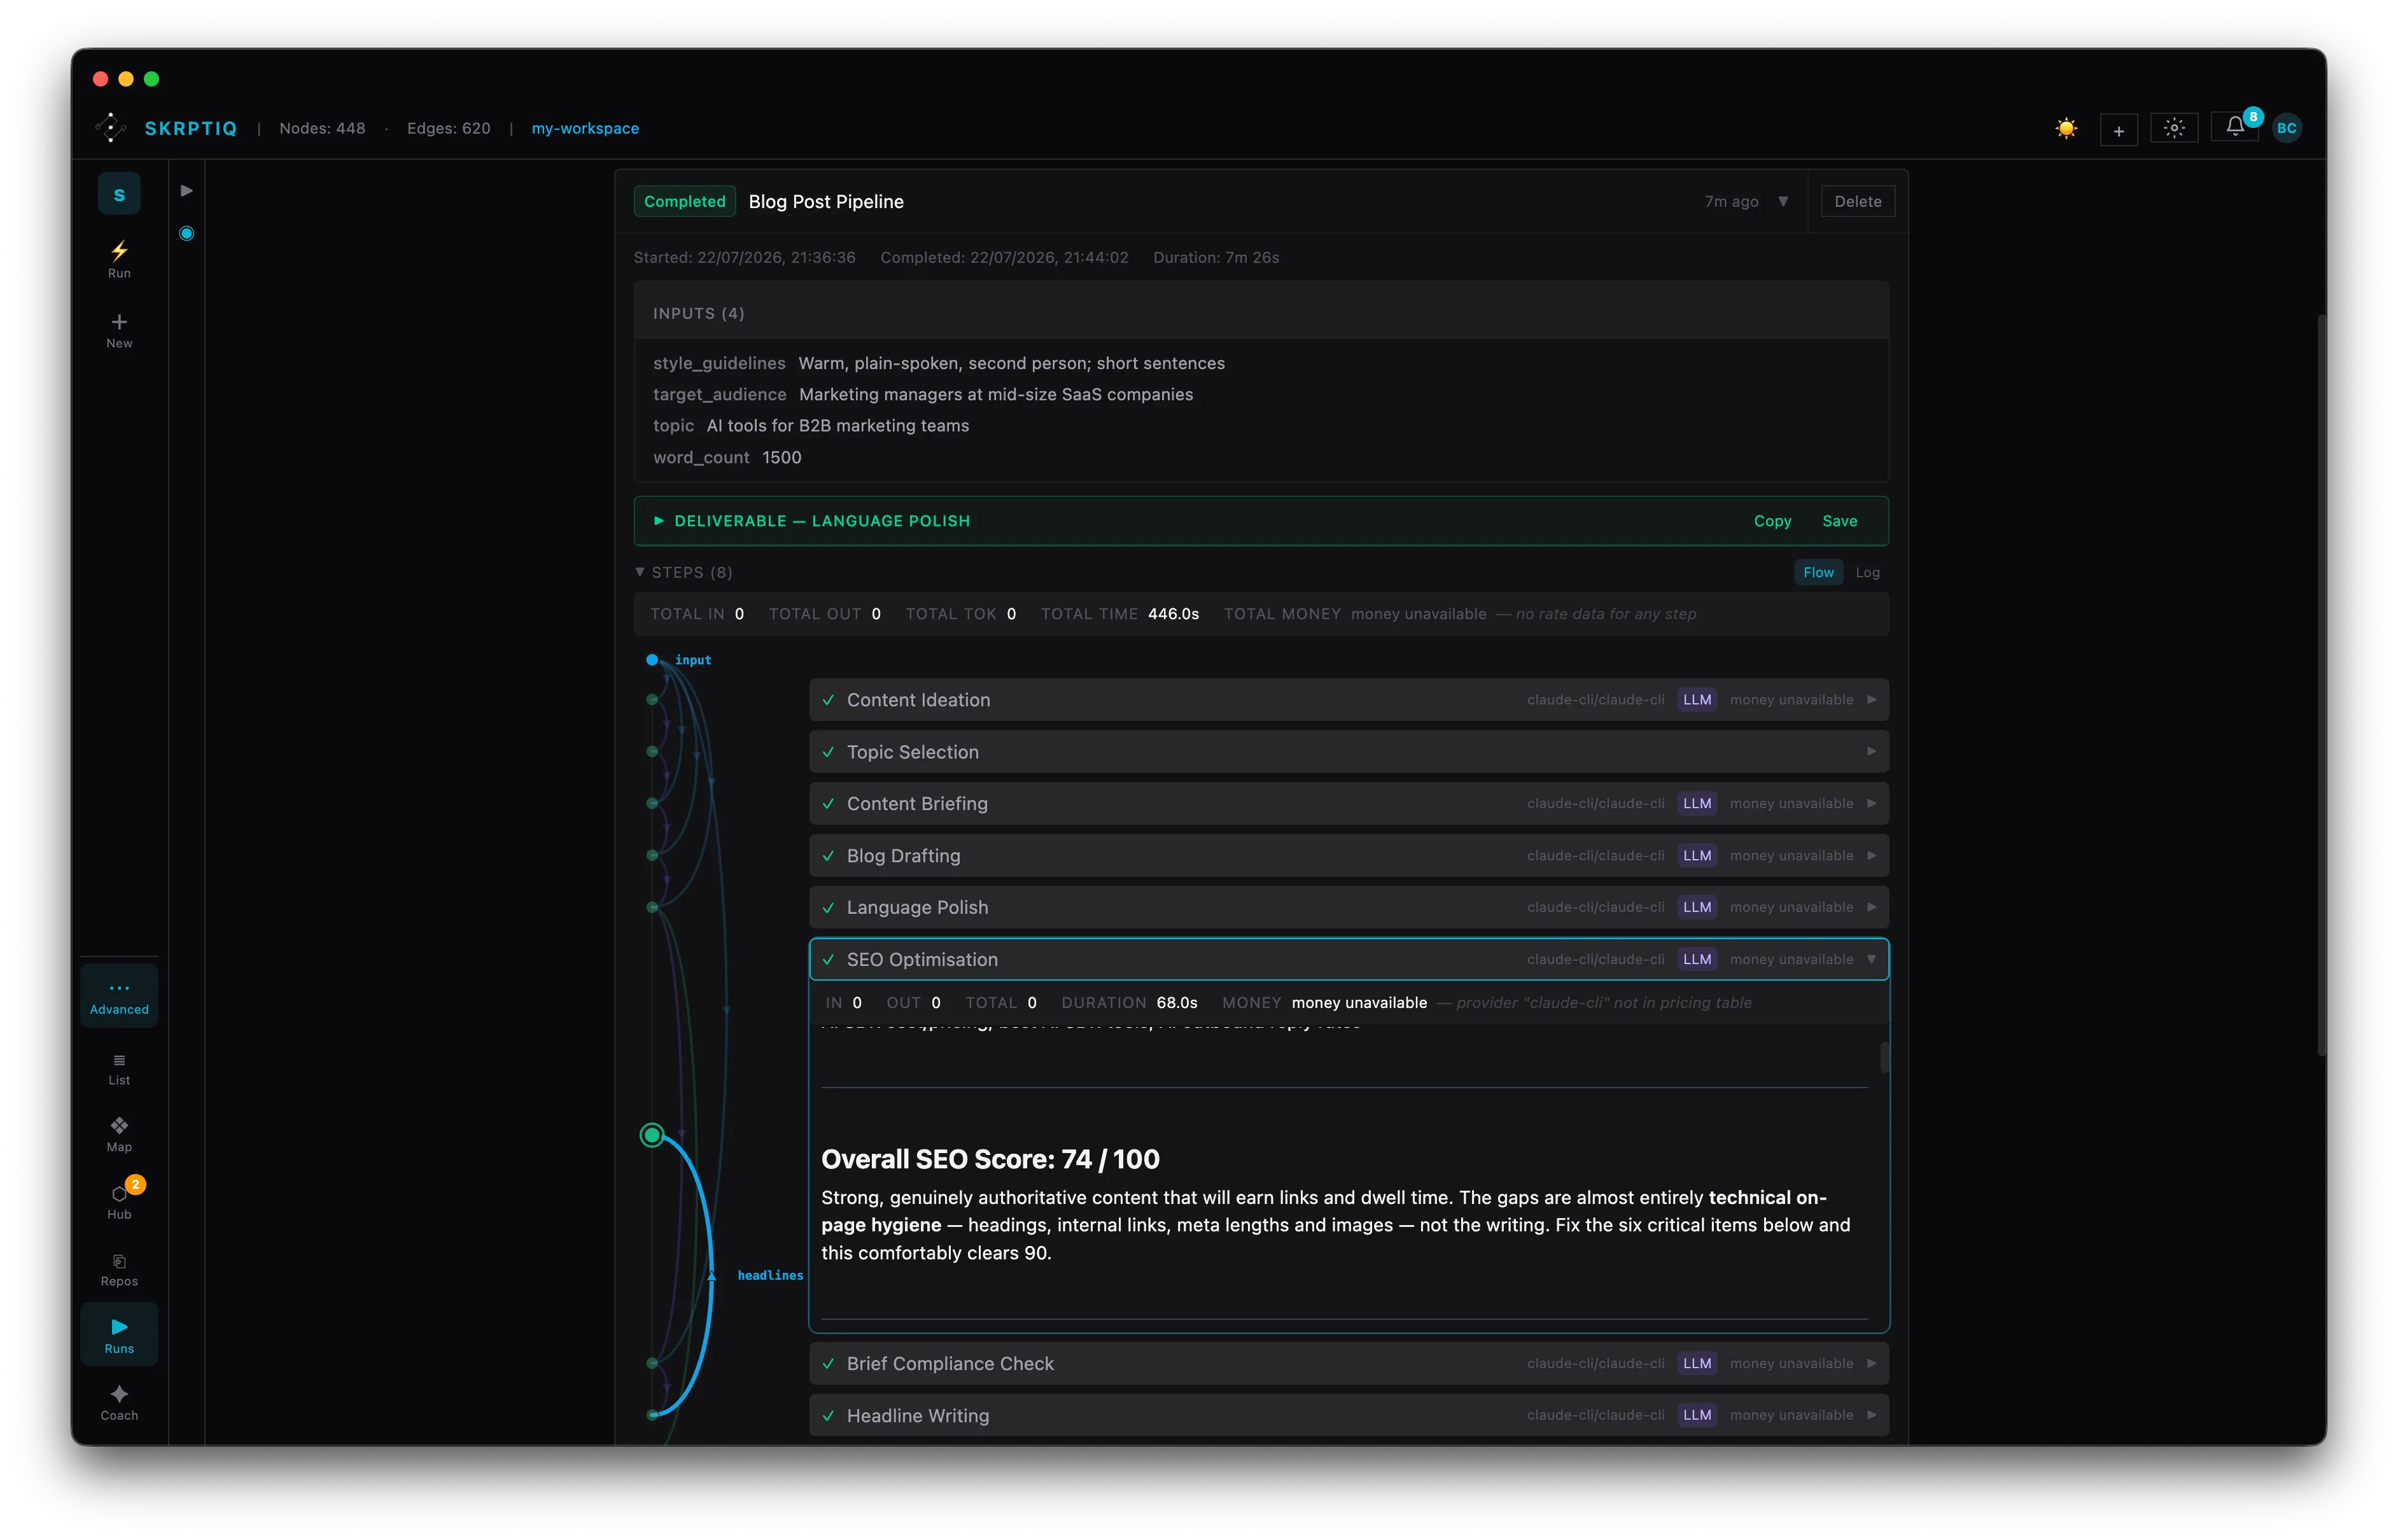Viewport: 2398px width, 1540px height.
Task: Click the main page vertical scrollbar
Action: pos(2321,685)
